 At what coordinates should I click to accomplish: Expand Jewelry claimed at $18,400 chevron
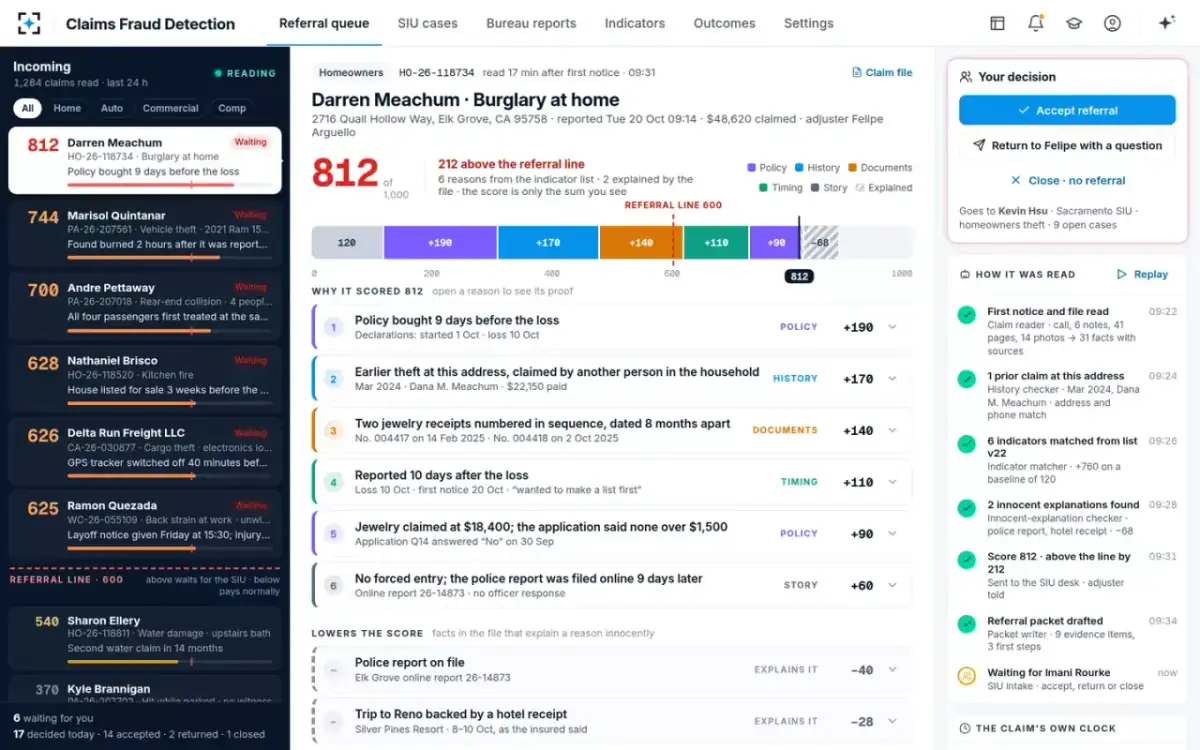pos(892,533)
